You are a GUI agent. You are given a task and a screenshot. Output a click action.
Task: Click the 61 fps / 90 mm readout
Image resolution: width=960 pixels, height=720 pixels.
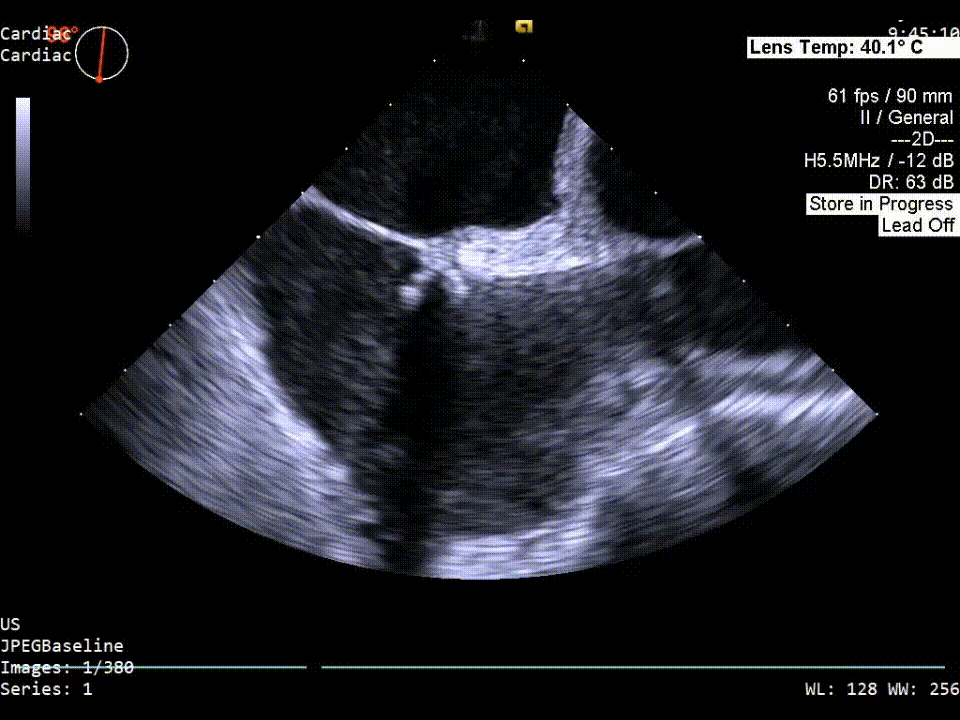click(x=890, y=96)
